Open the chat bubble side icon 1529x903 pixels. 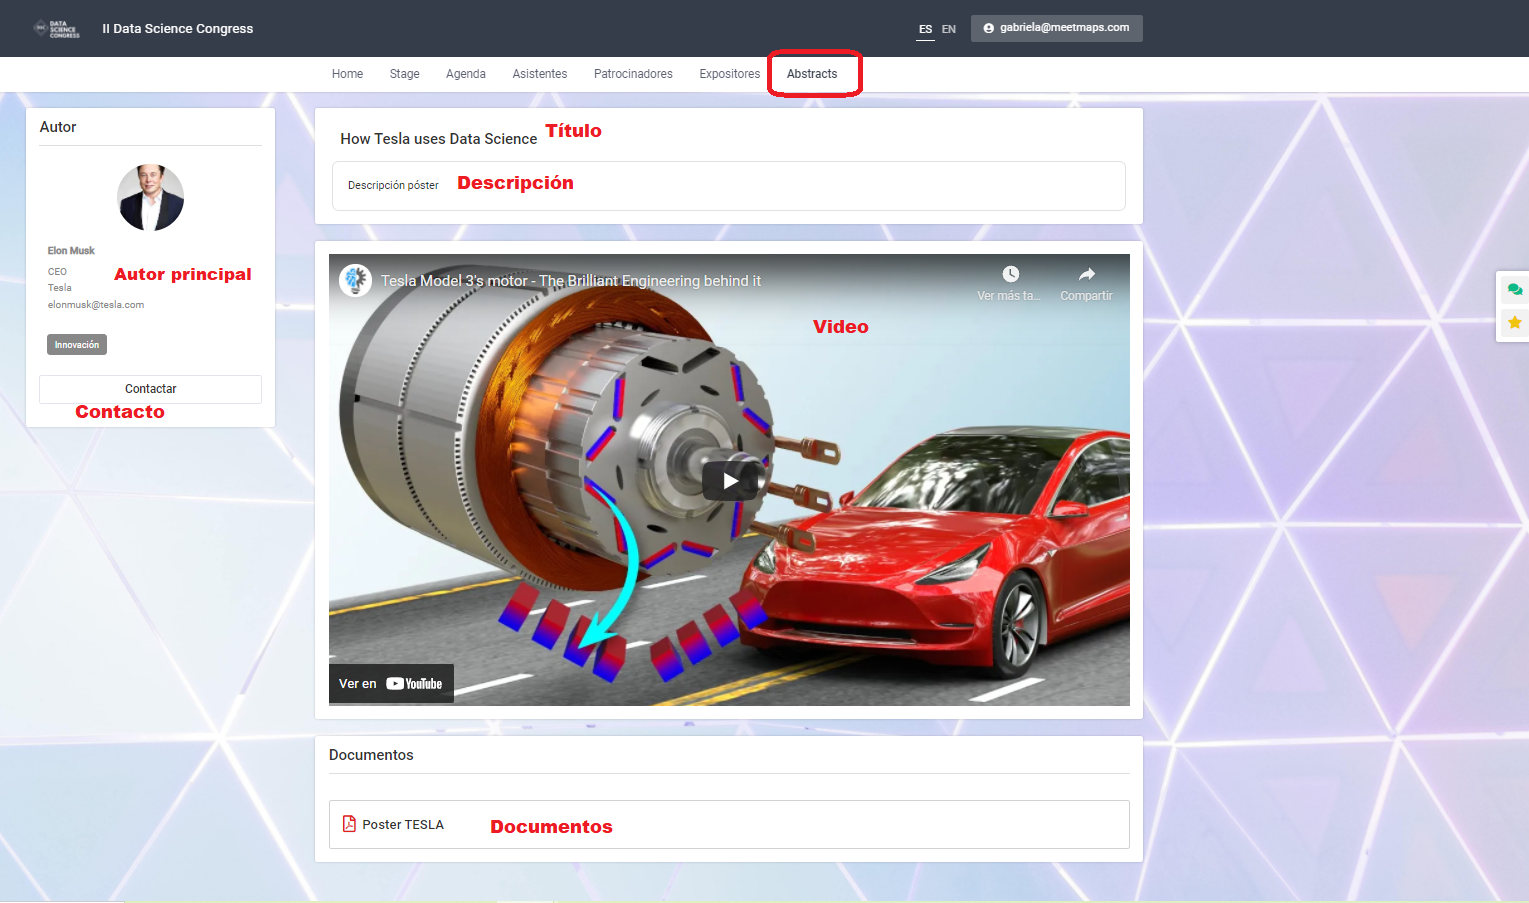tap(1514, 289)
